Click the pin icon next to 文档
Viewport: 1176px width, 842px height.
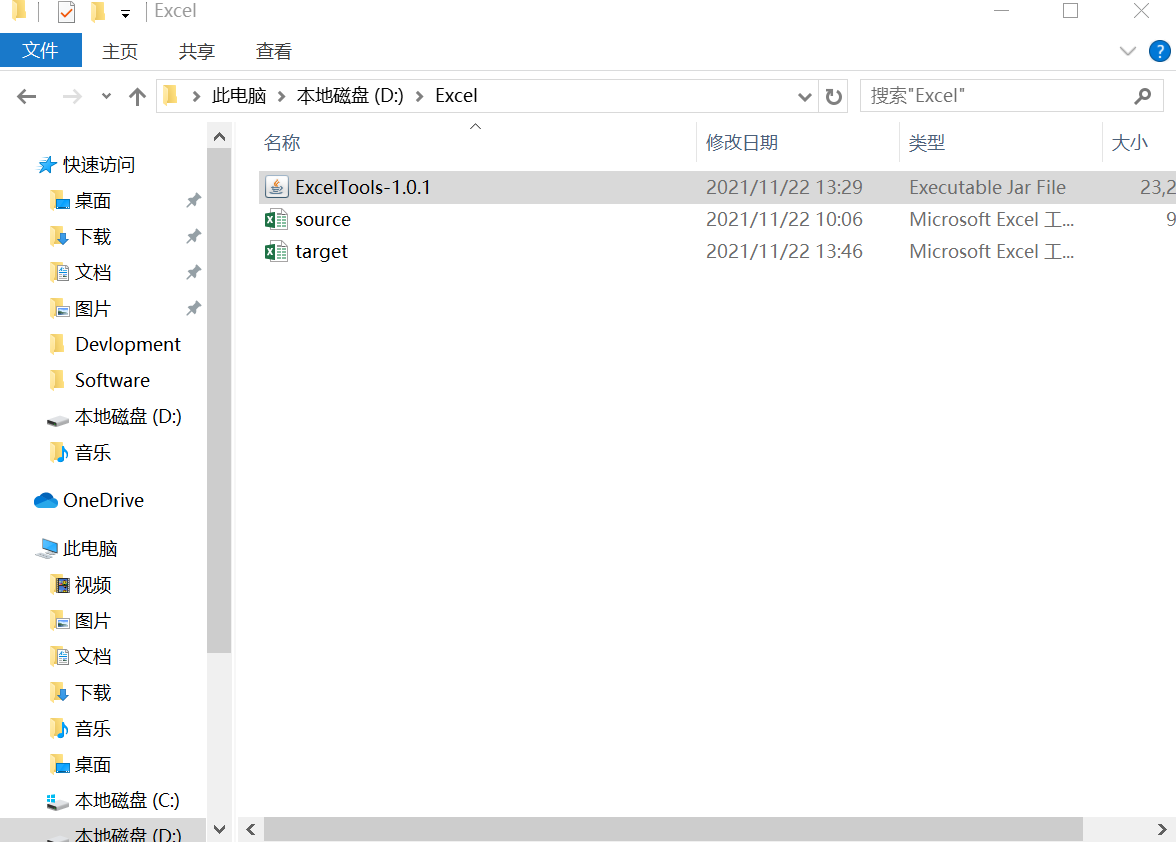[x=194, y=272]
